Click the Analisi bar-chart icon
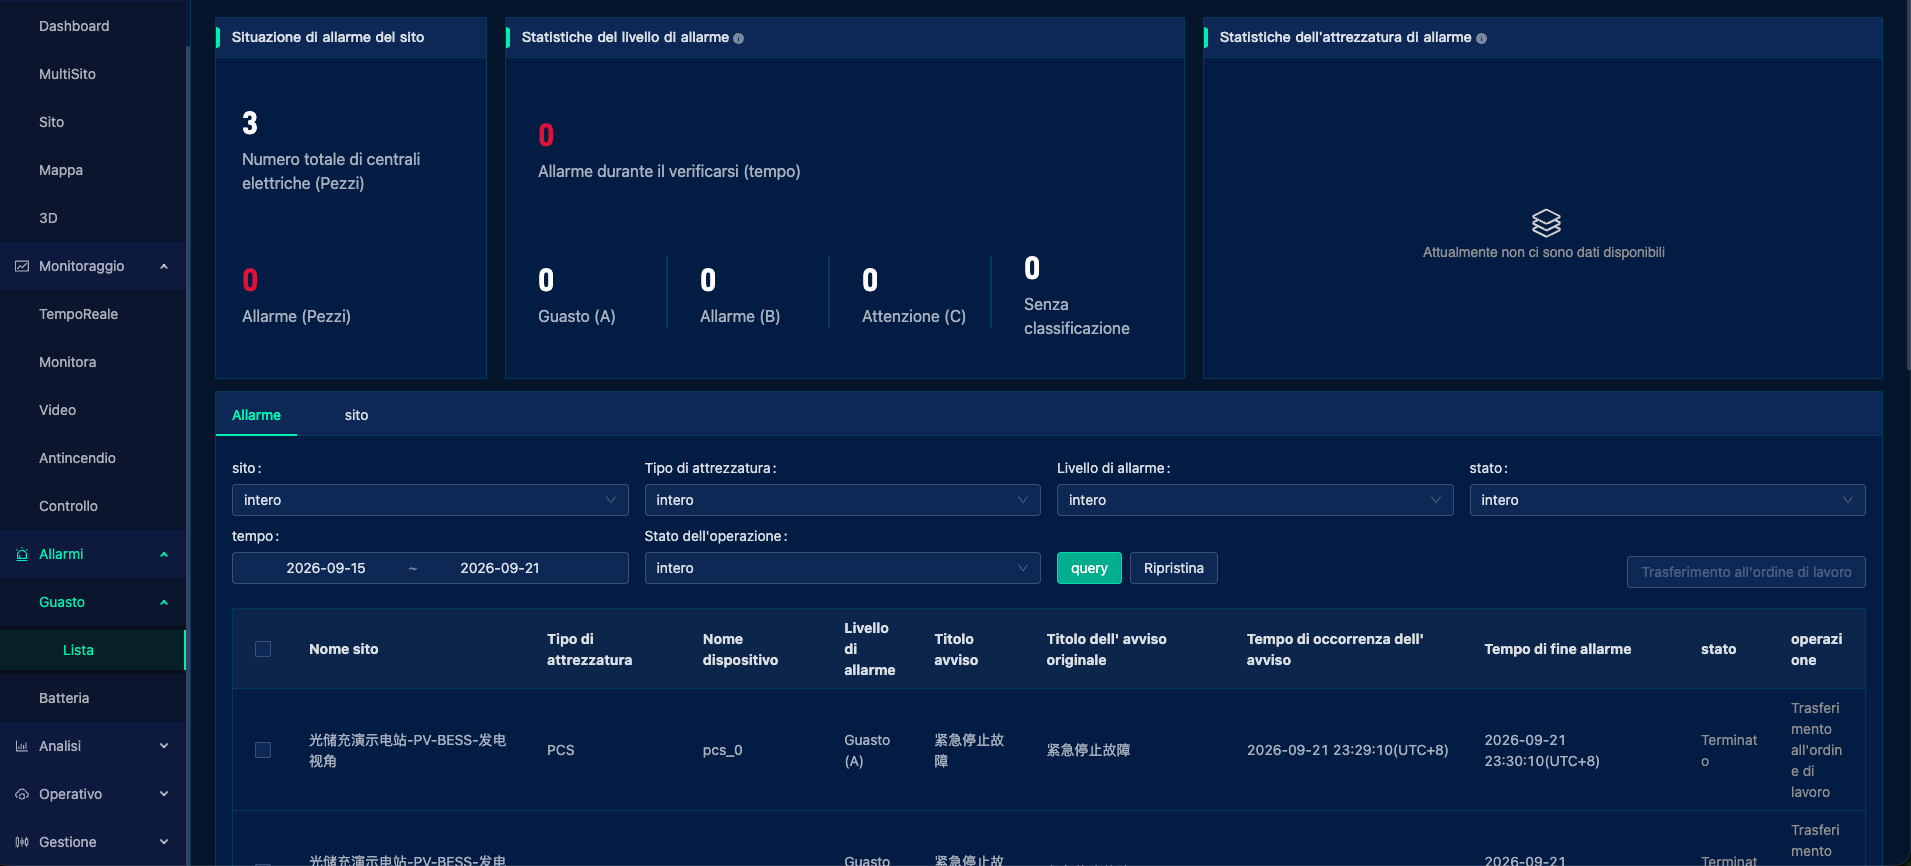The width and height of the screenshot is (1911, 866). (x=22, y=746)
